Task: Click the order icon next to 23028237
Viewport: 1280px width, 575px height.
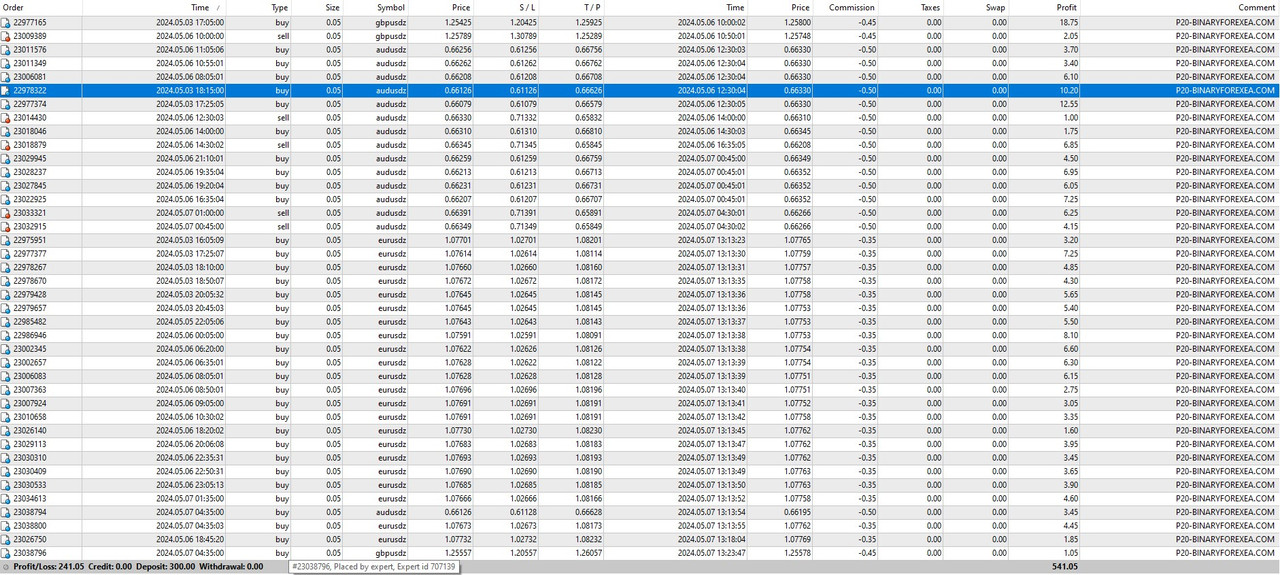Action: tap(6, 172)
